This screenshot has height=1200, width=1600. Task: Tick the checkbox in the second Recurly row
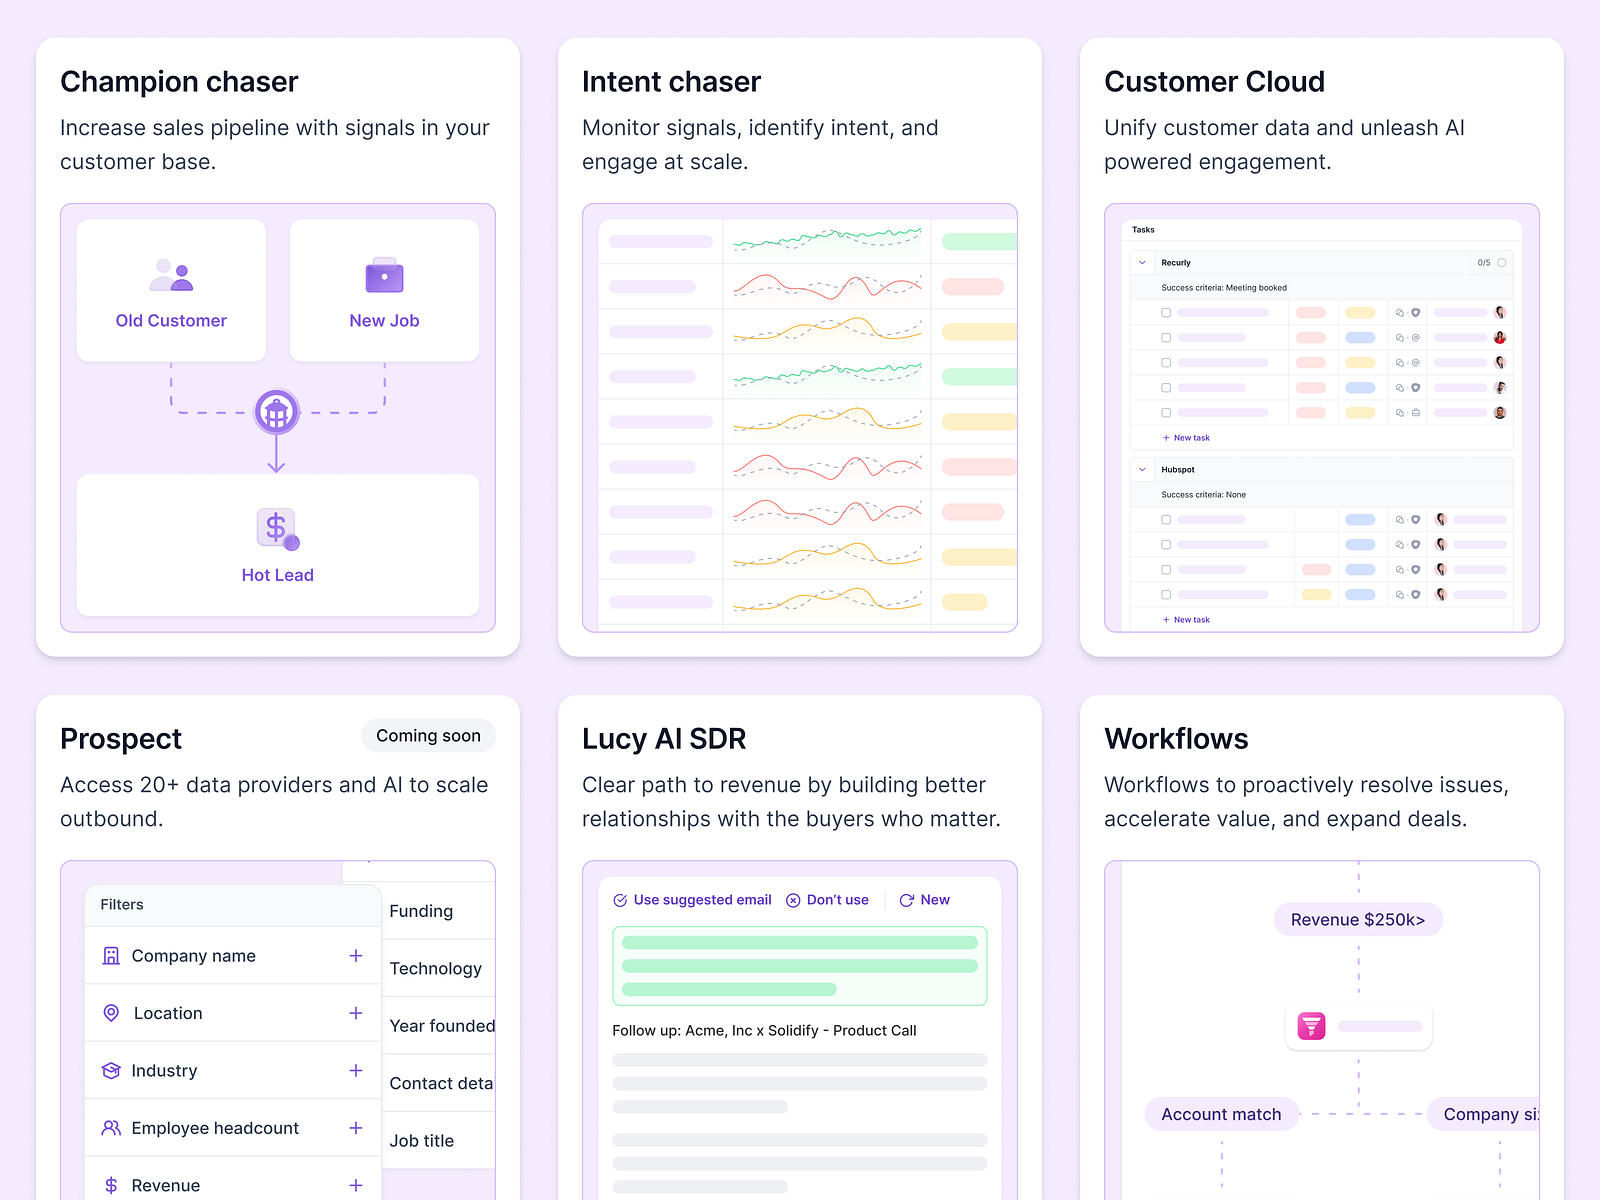(1165, 337)
